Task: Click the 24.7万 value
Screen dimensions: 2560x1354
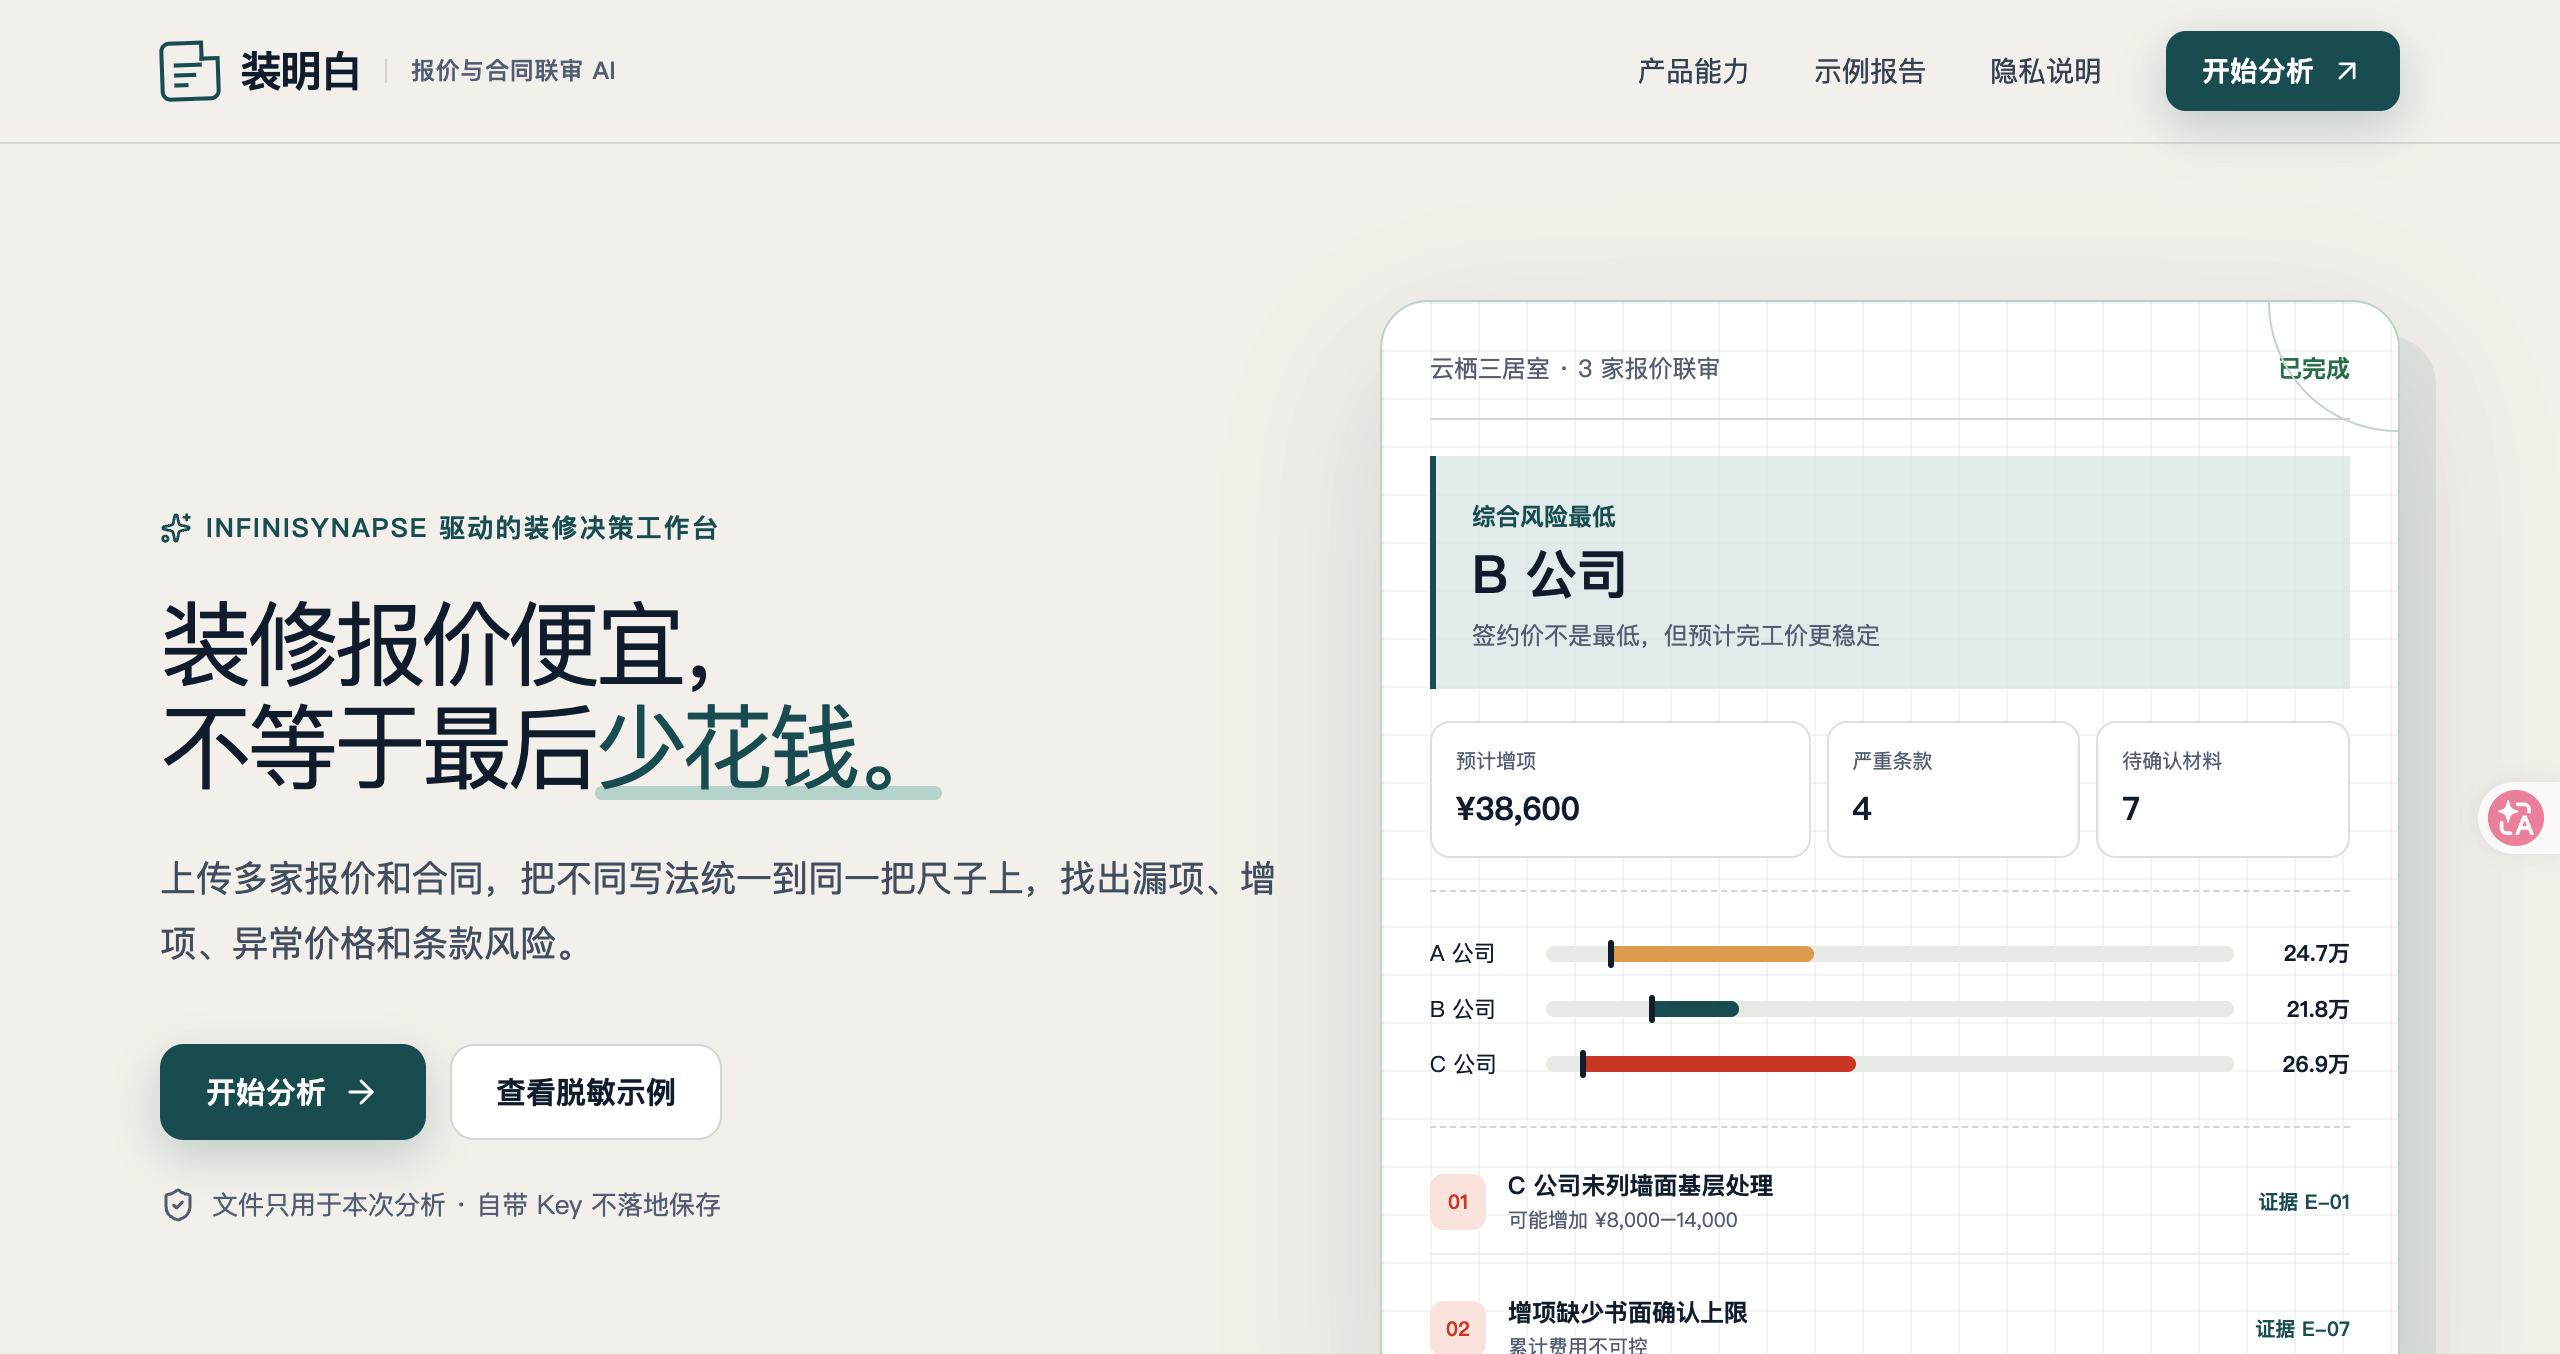Action: [x=2316, y=953]
